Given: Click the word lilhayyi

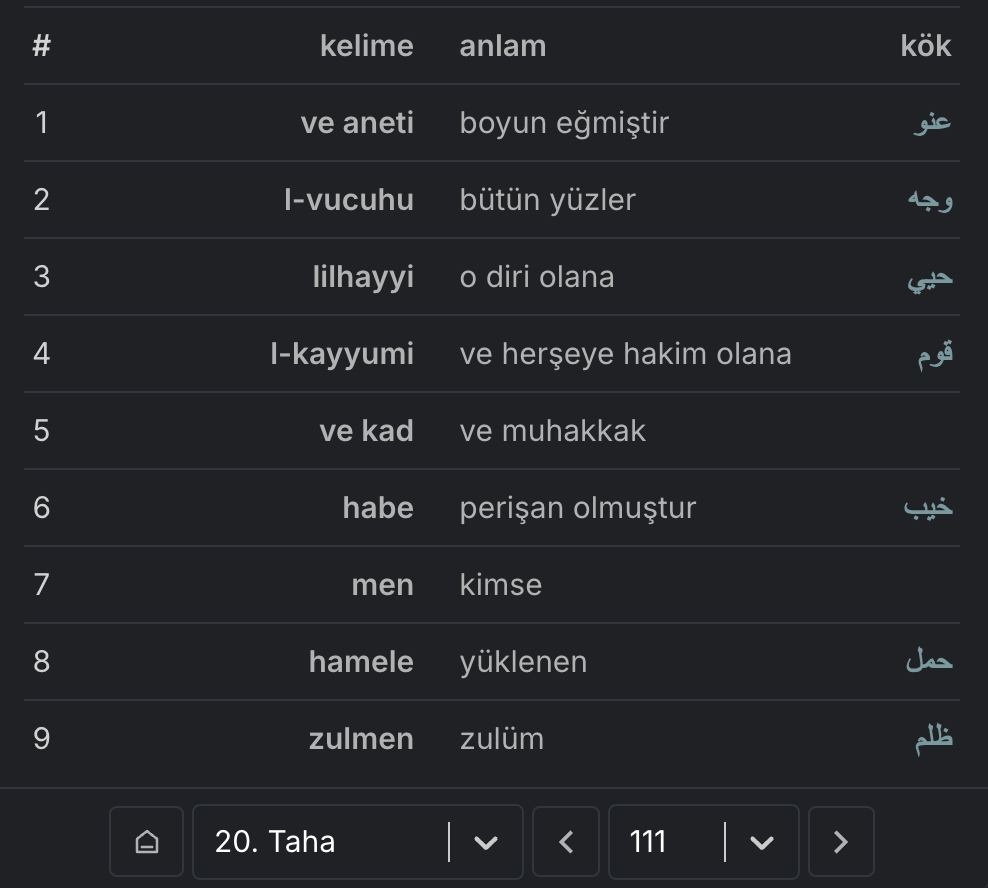Looking at the screenshot, I should 362,276.
